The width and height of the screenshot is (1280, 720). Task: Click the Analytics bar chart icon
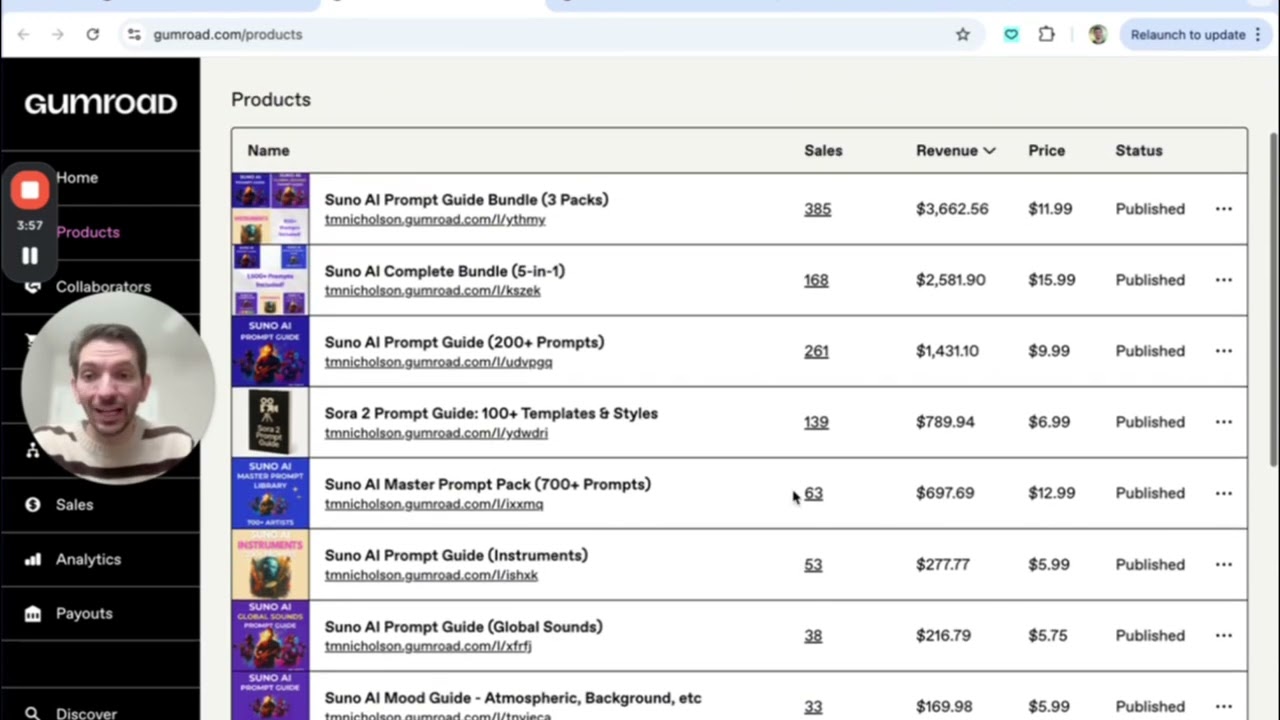point(33,559)
